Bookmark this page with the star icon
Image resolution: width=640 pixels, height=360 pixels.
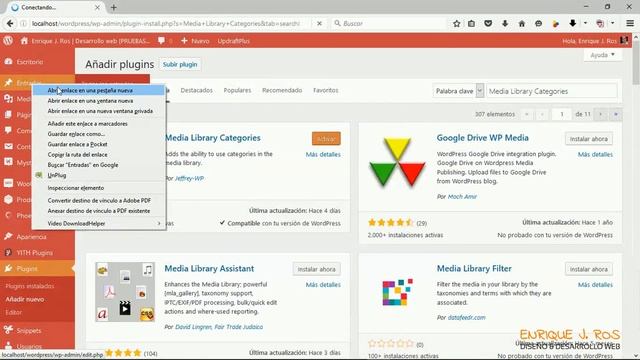[x=456, y=24]
